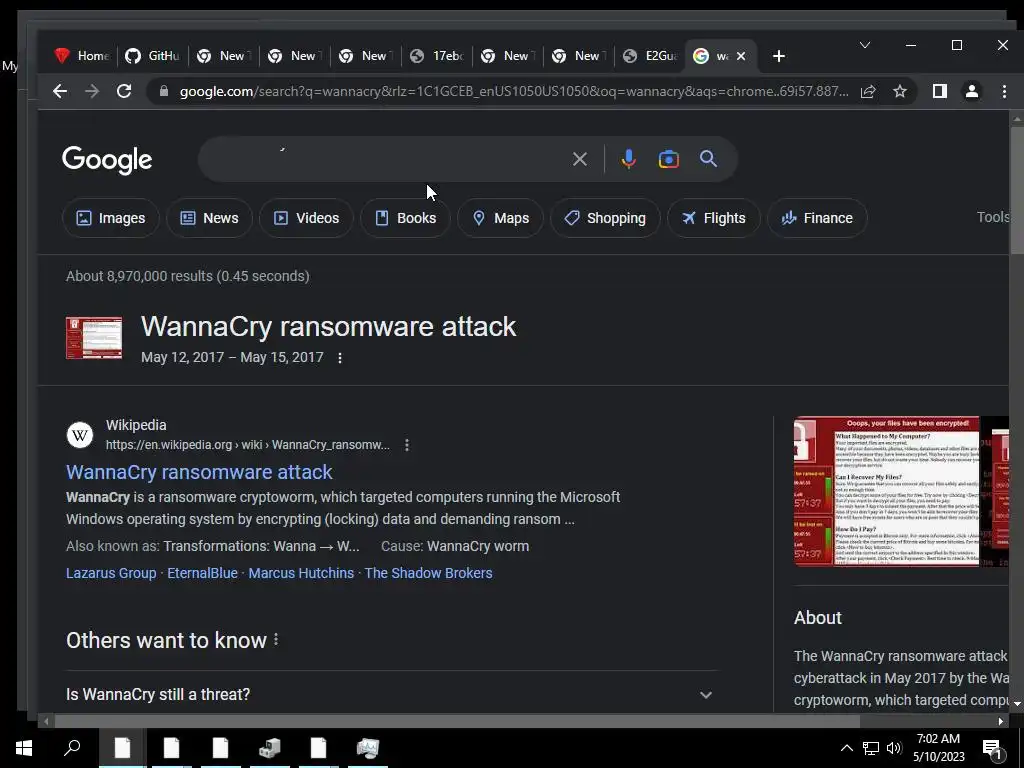Switch to the E2Gua tab
This screenshot has height=768, width=1024.
[x=650, y=56]
